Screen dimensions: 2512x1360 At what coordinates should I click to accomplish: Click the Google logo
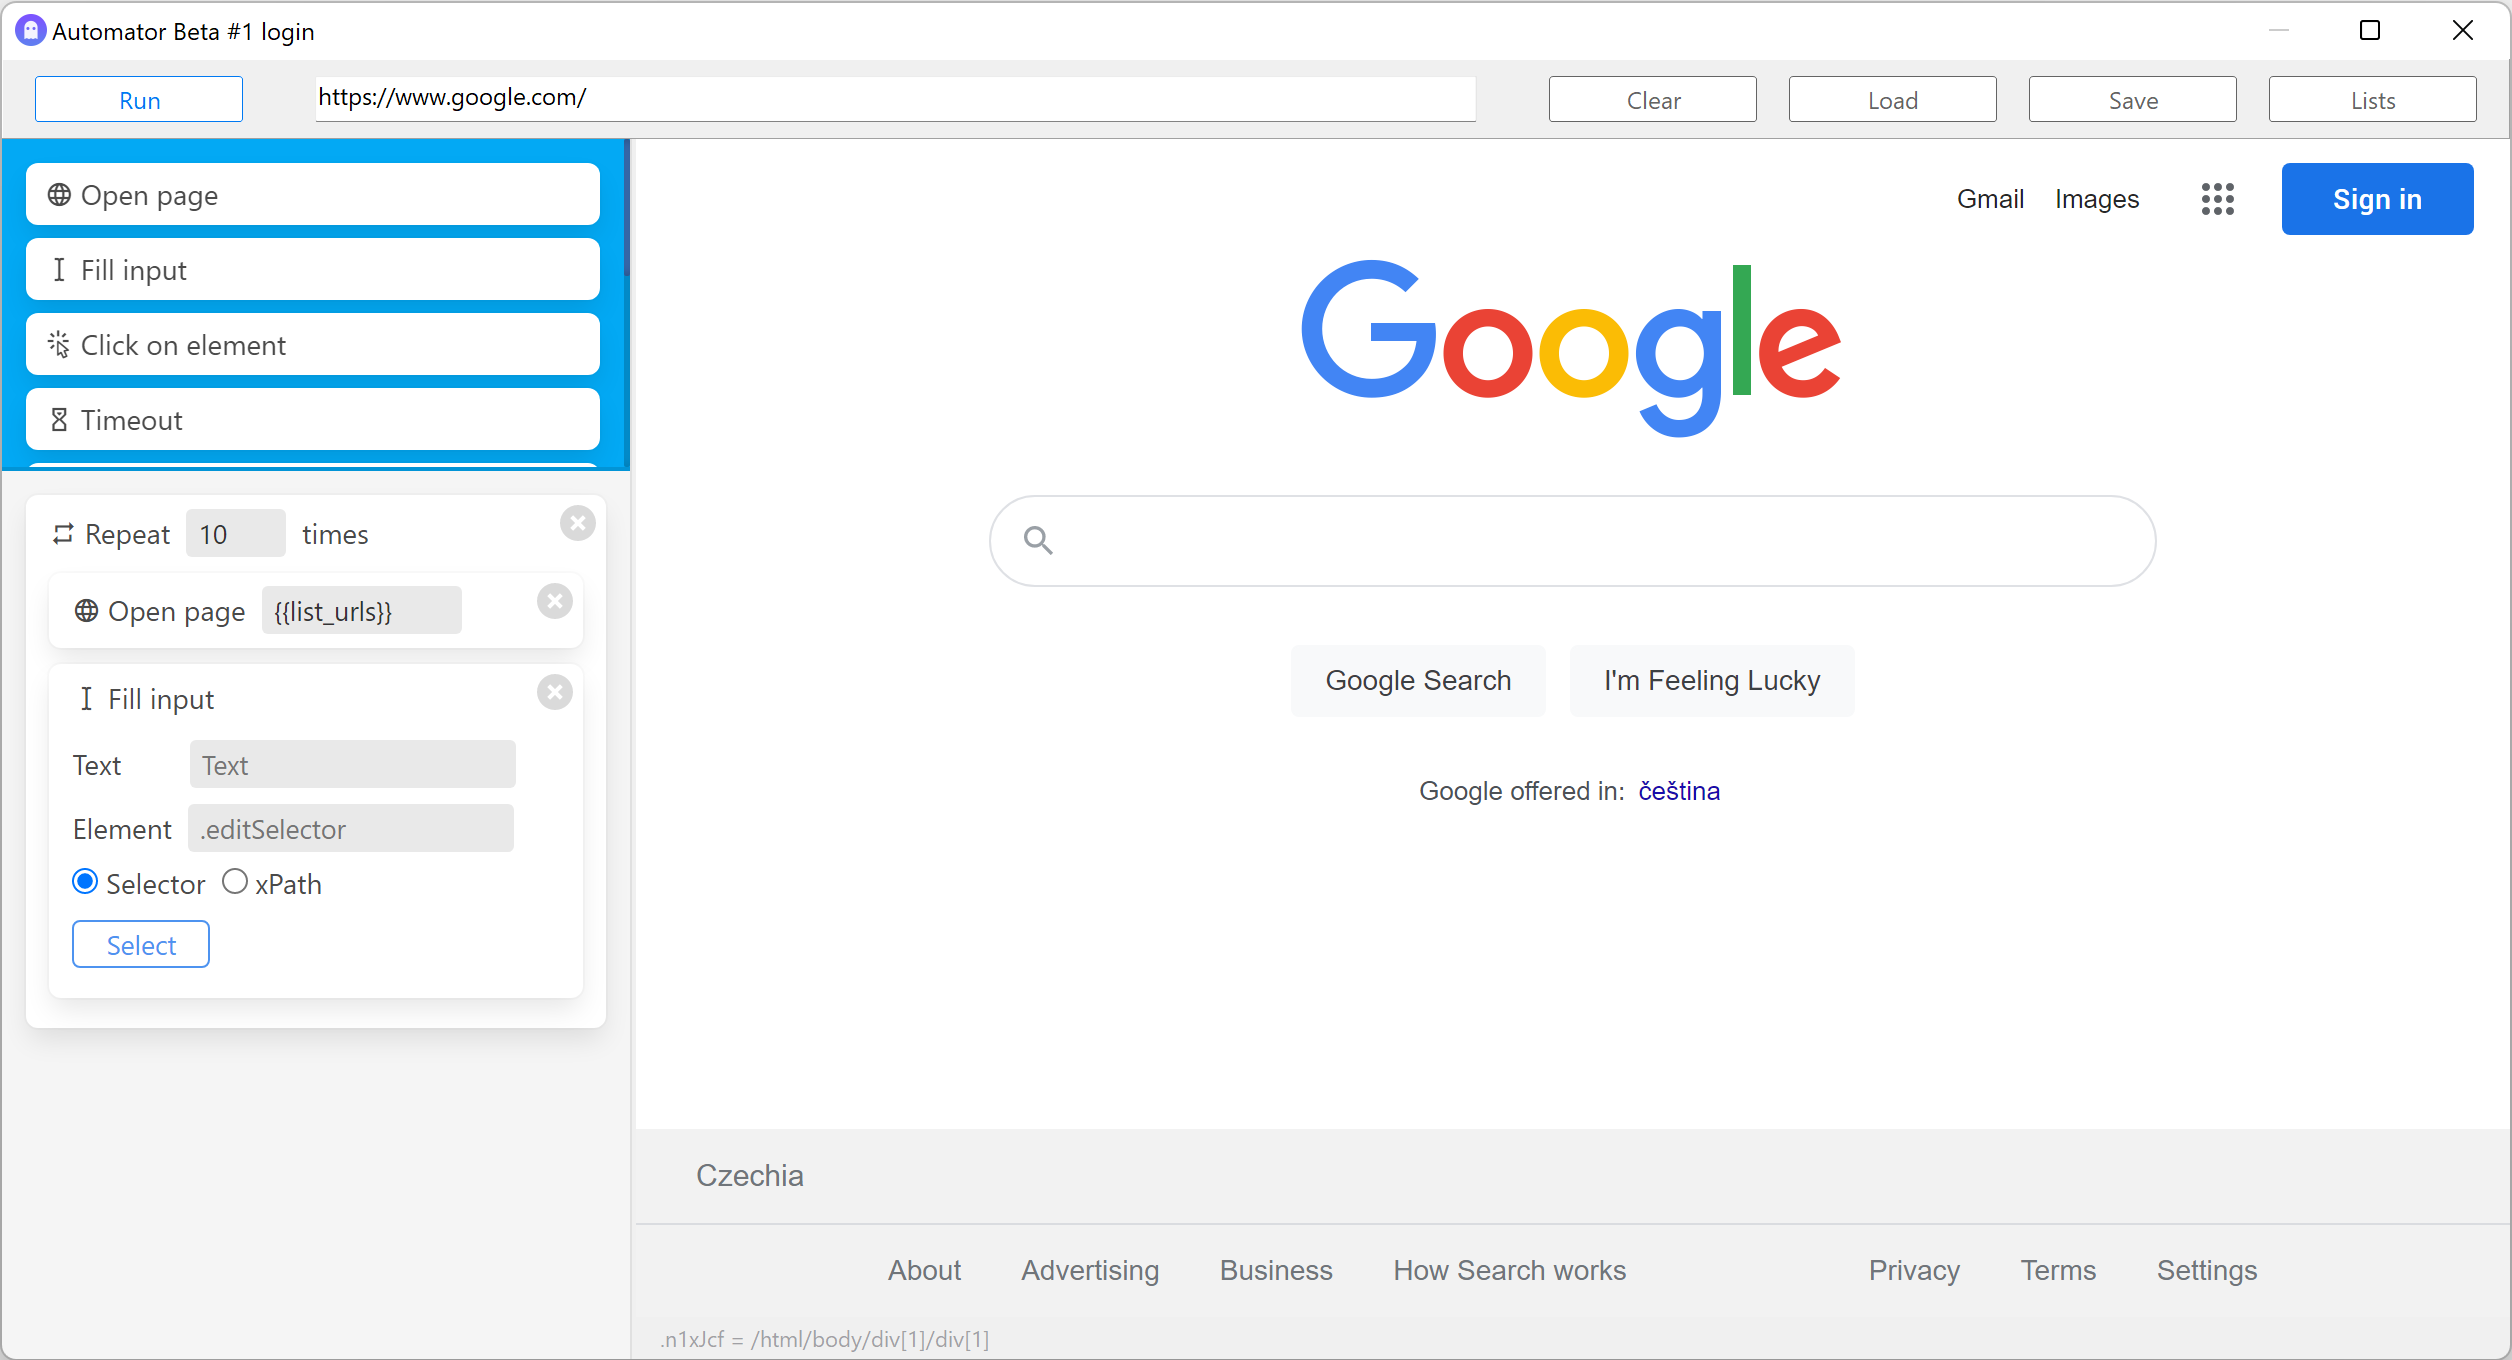click(x=1570, y=347)
